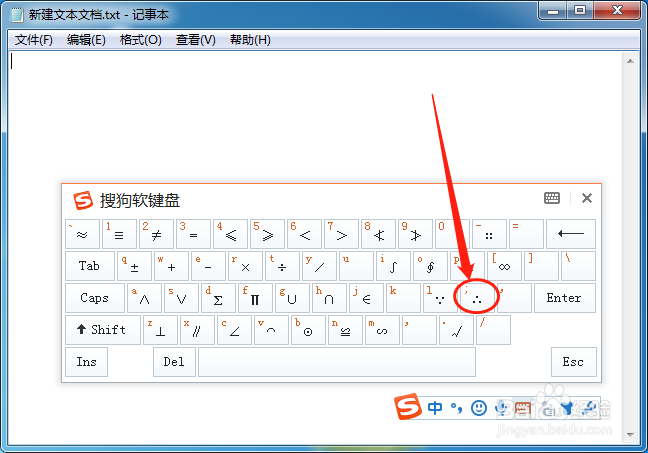Click the ∞ infinity key
The image size is (648, 453).
coord(504,266)
